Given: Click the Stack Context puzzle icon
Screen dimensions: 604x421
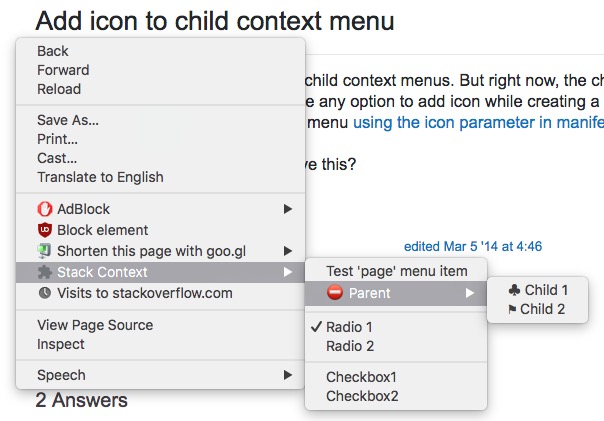Looking at the screenshot, I should click(44, 272).
